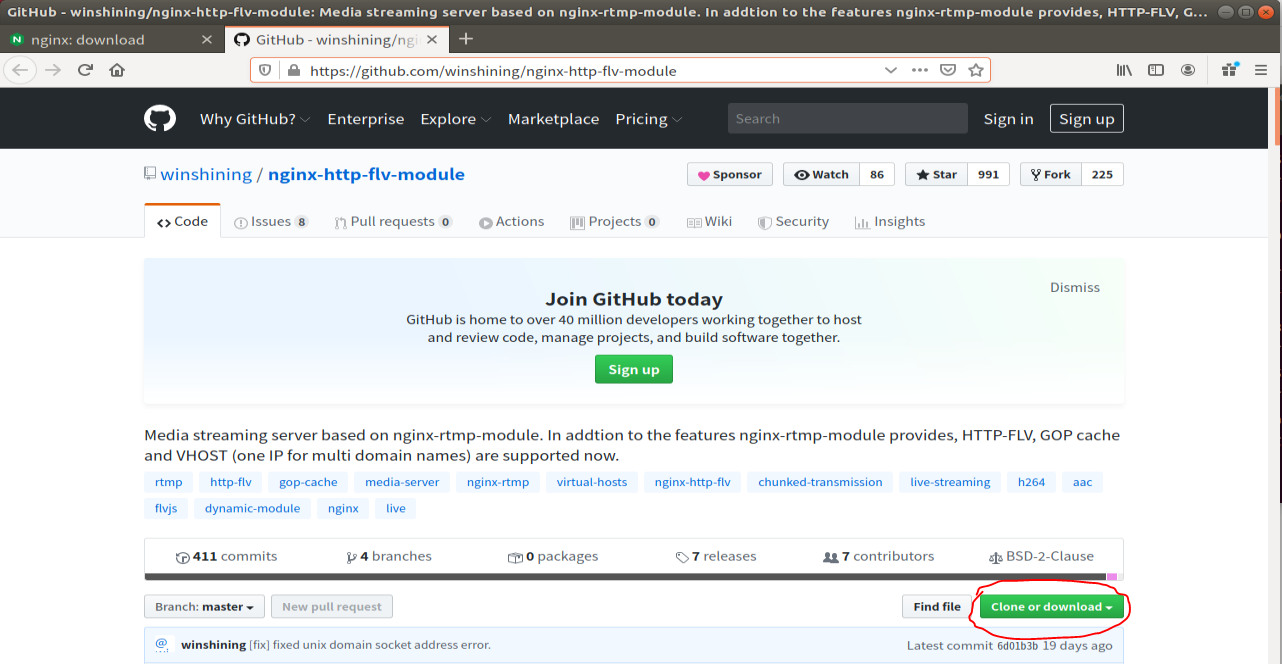Click the green Sign up banner button

[x=634, y=369]
